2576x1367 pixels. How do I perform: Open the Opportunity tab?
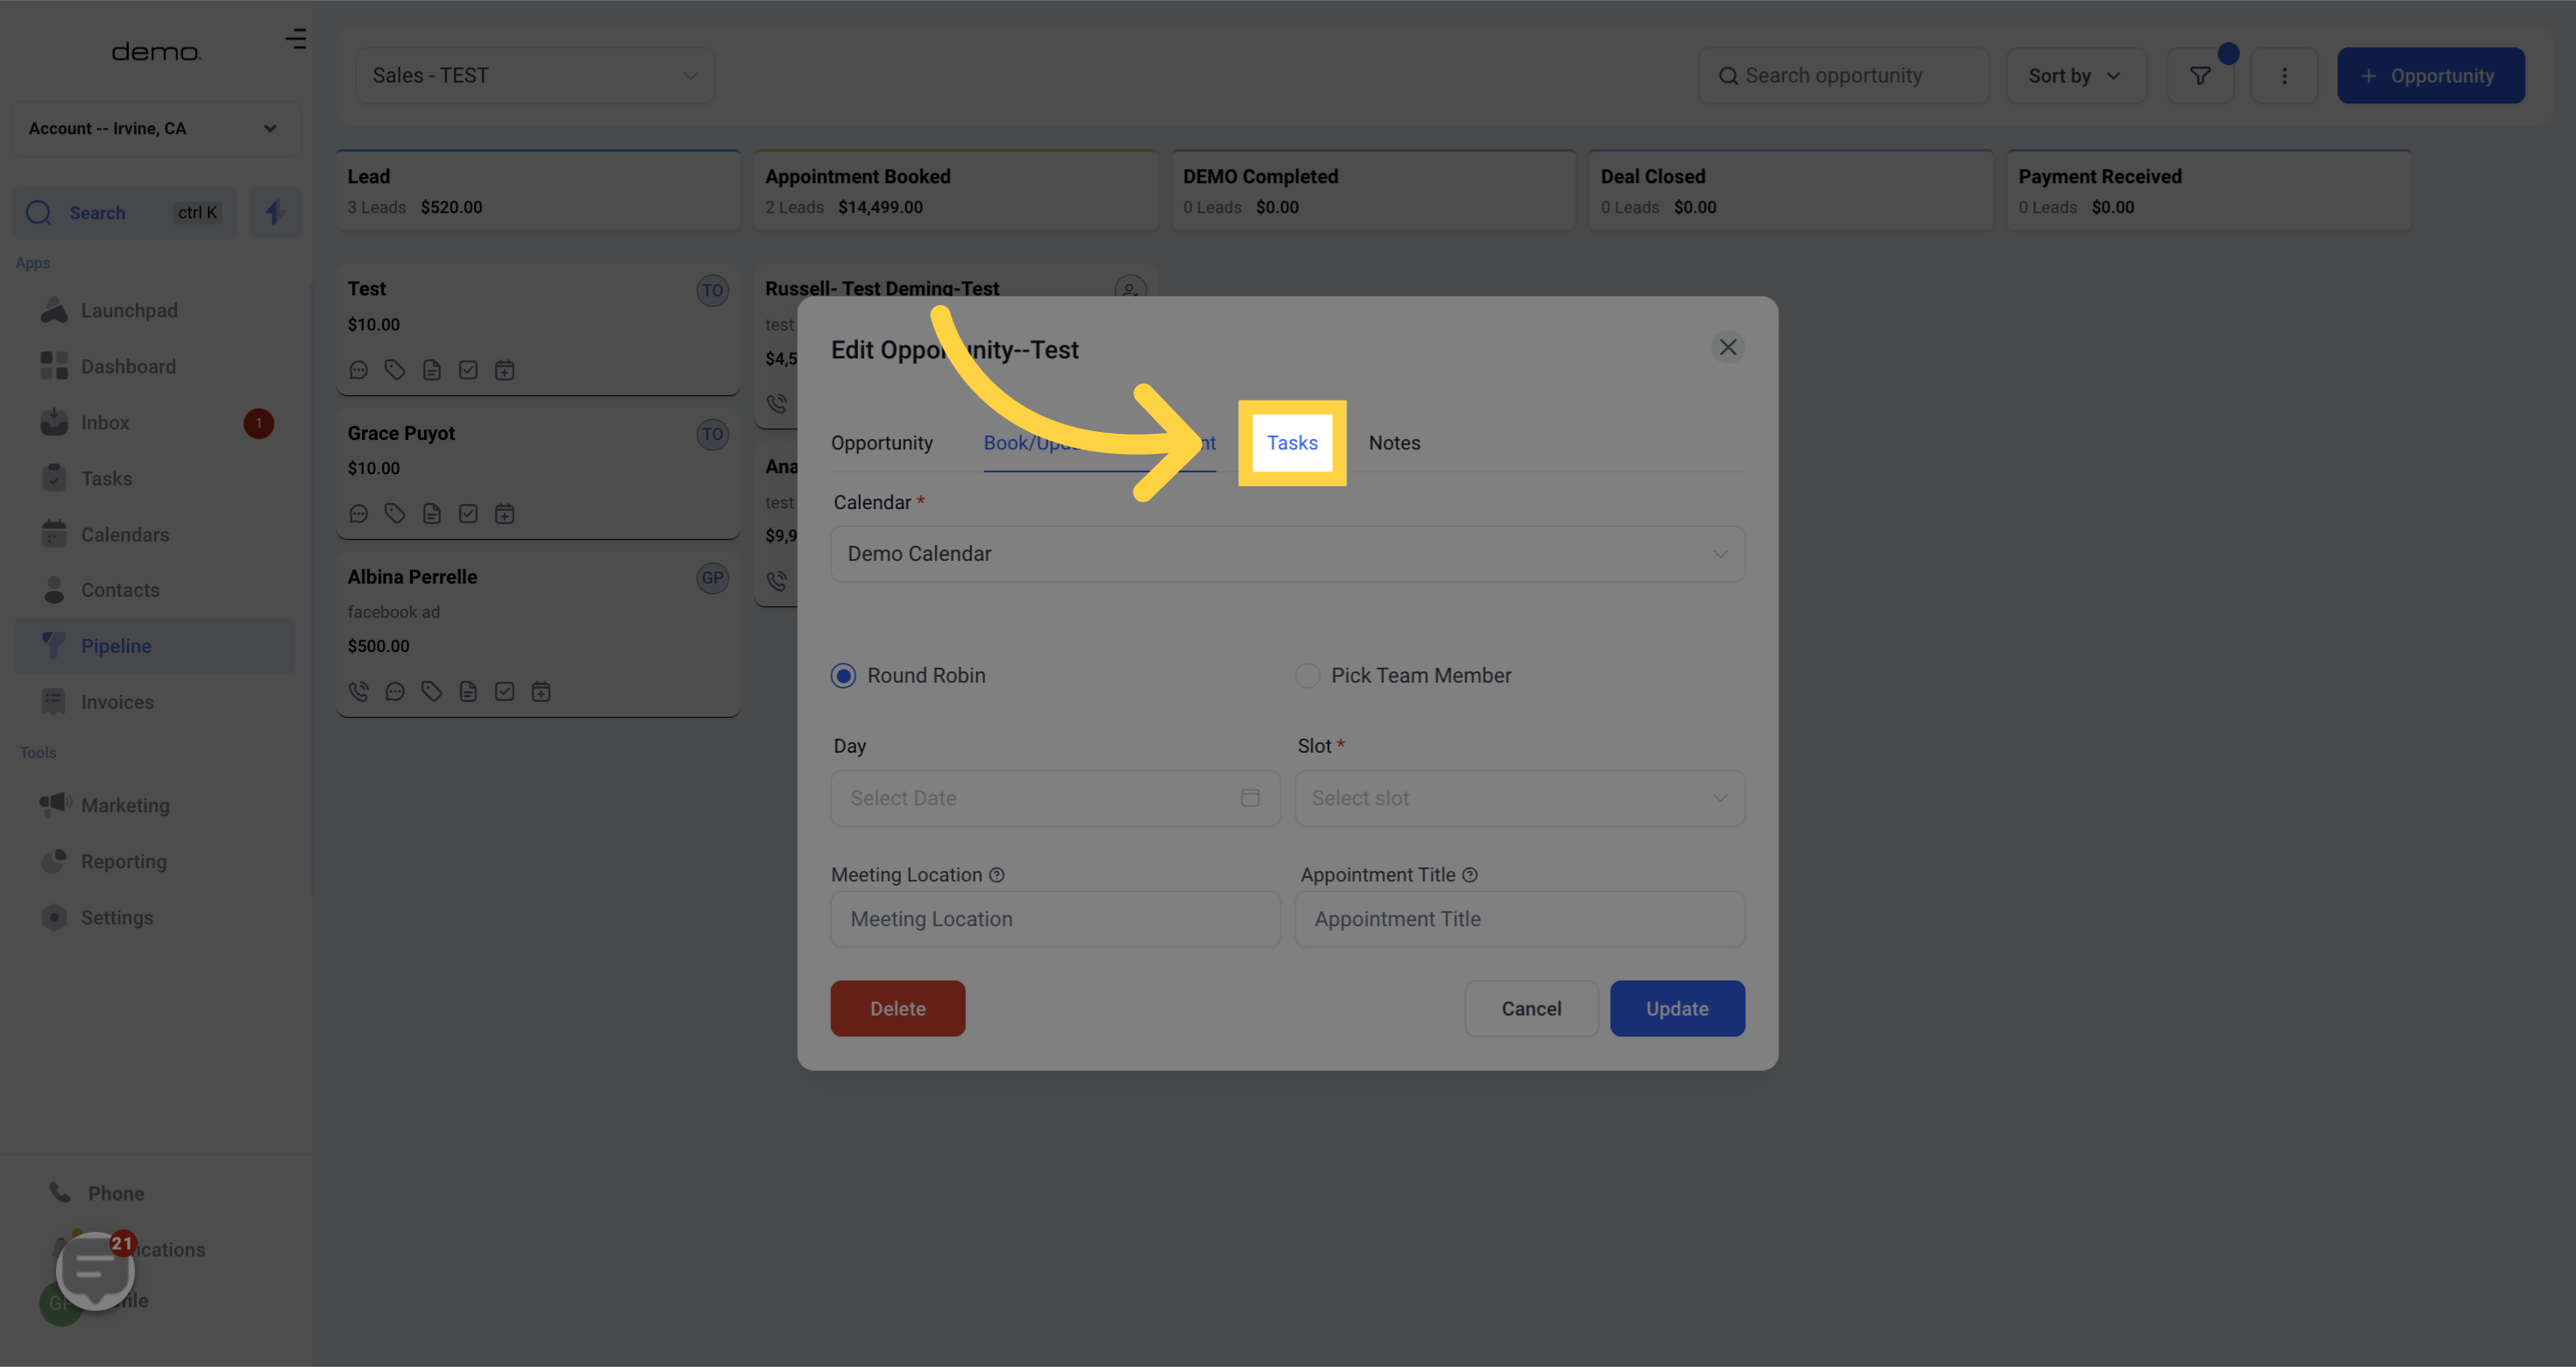[881, 443]
